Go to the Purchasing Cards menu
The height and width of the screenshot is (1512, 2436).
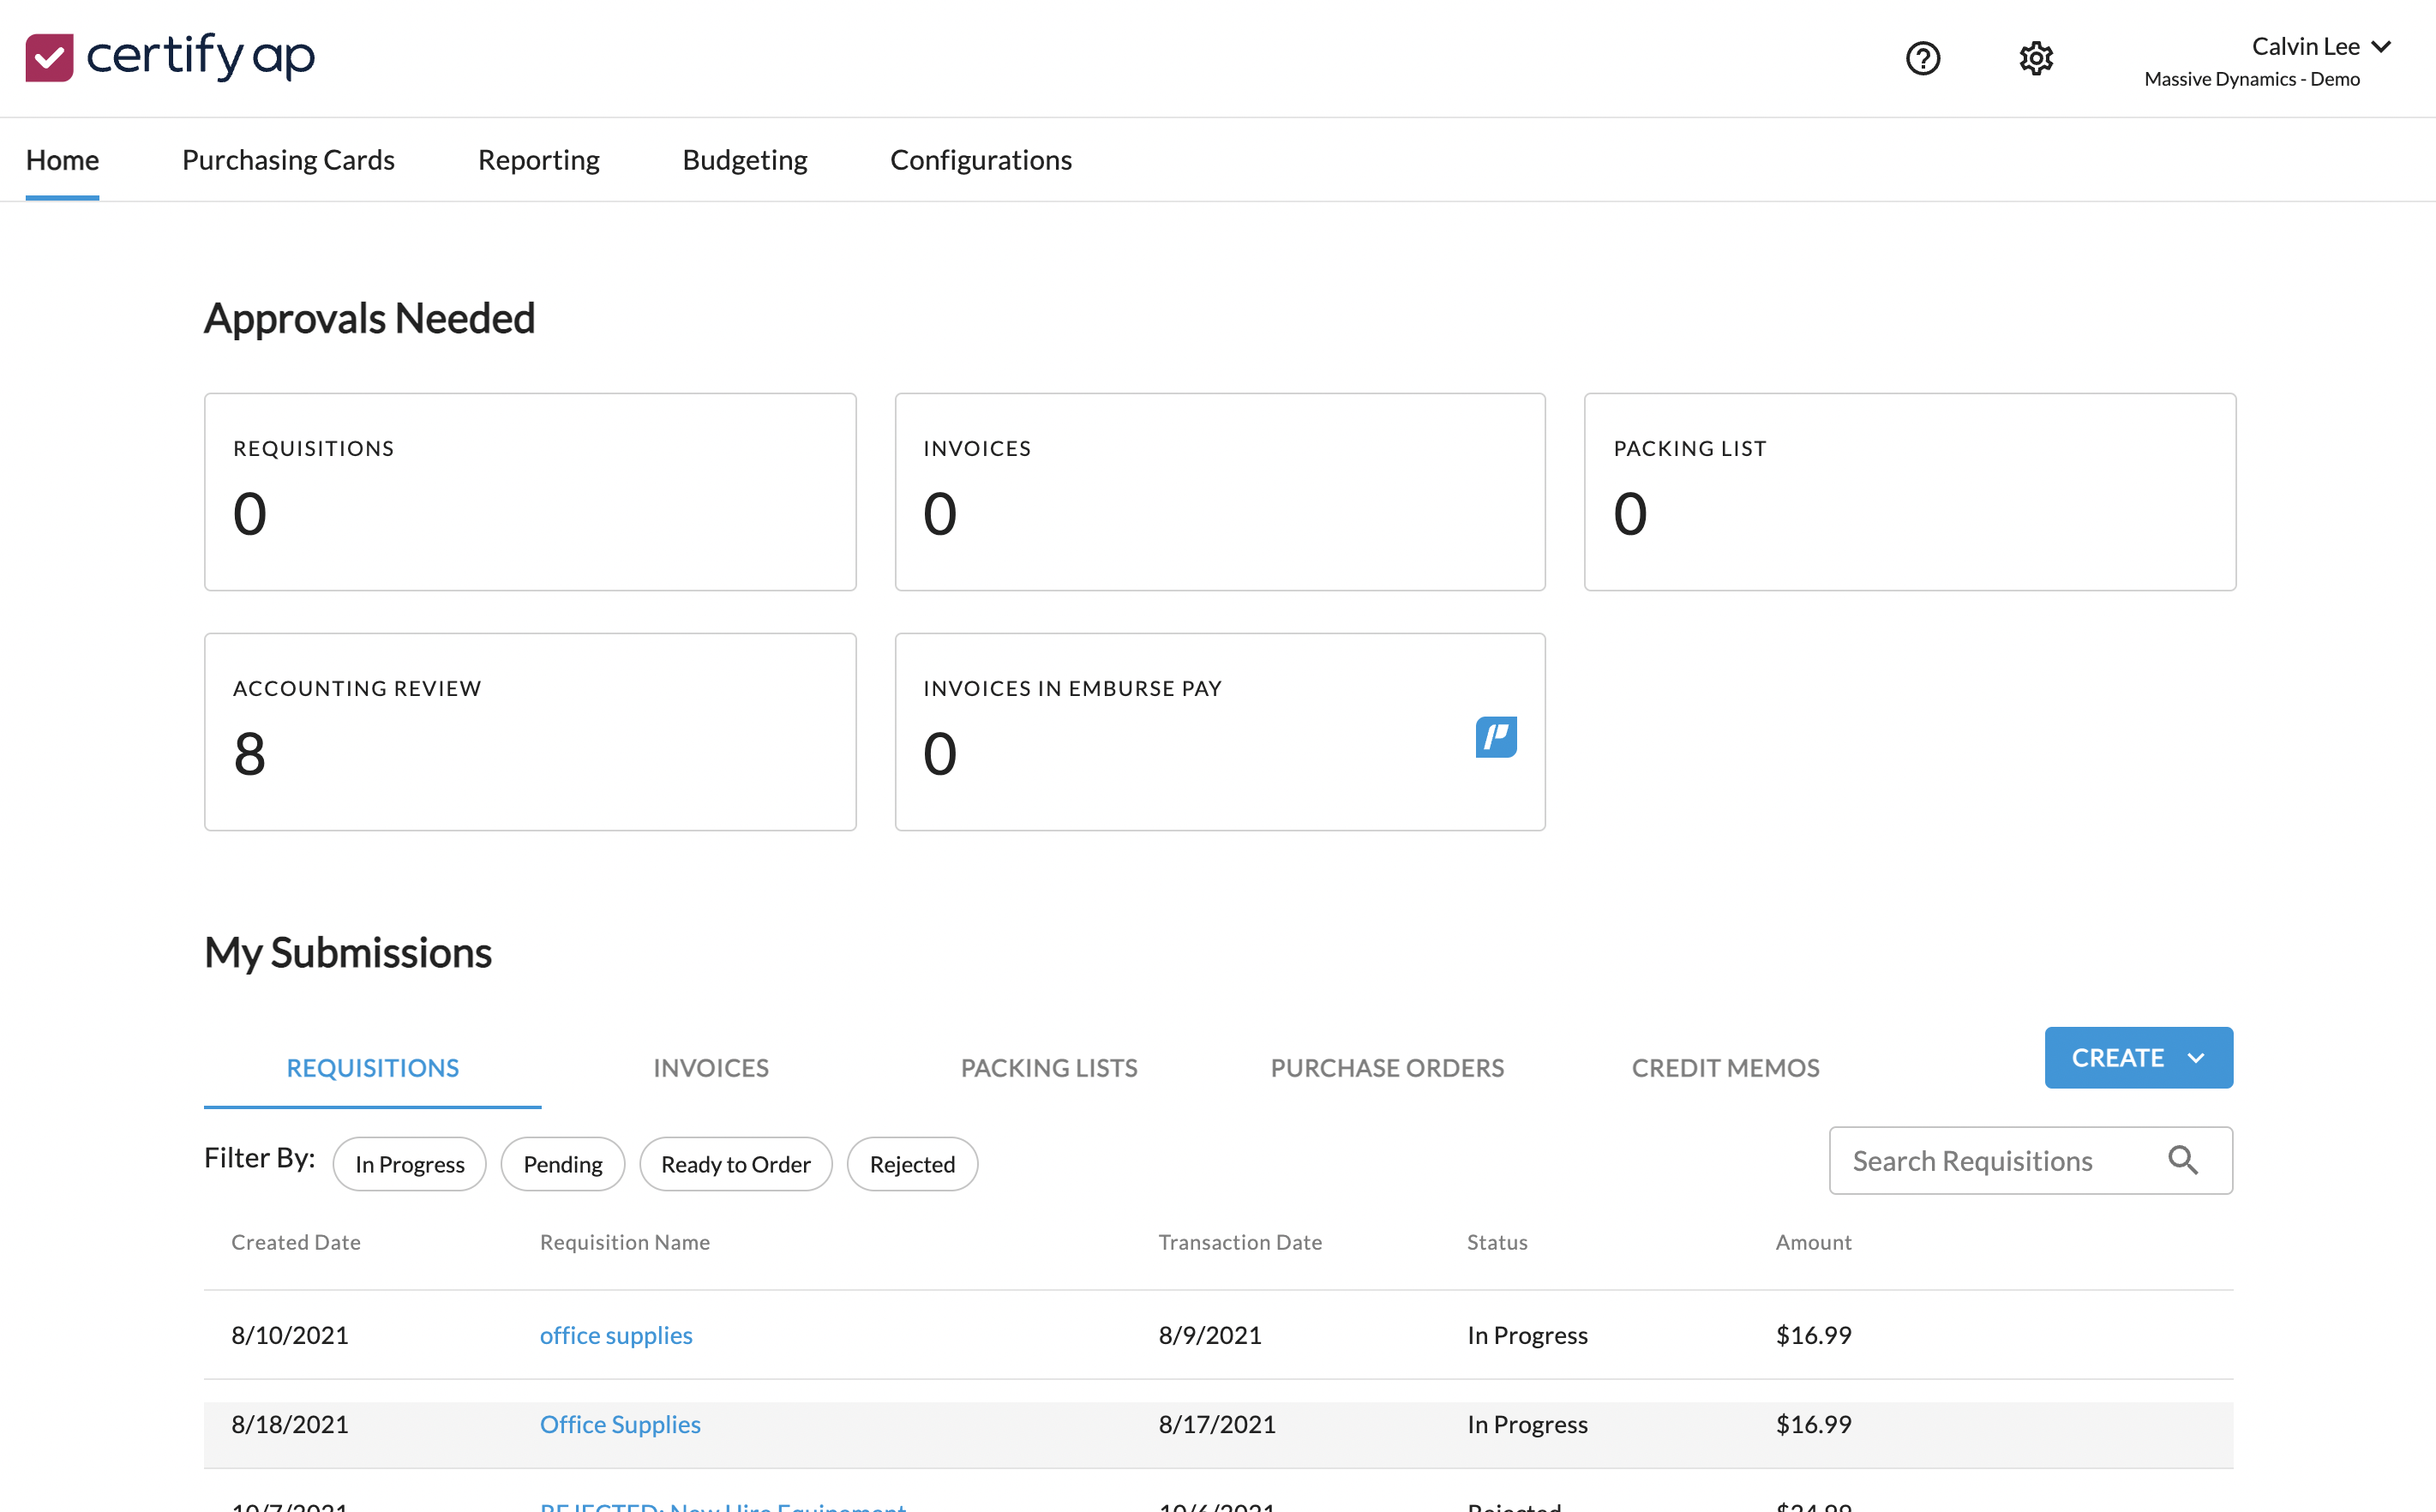288,160
